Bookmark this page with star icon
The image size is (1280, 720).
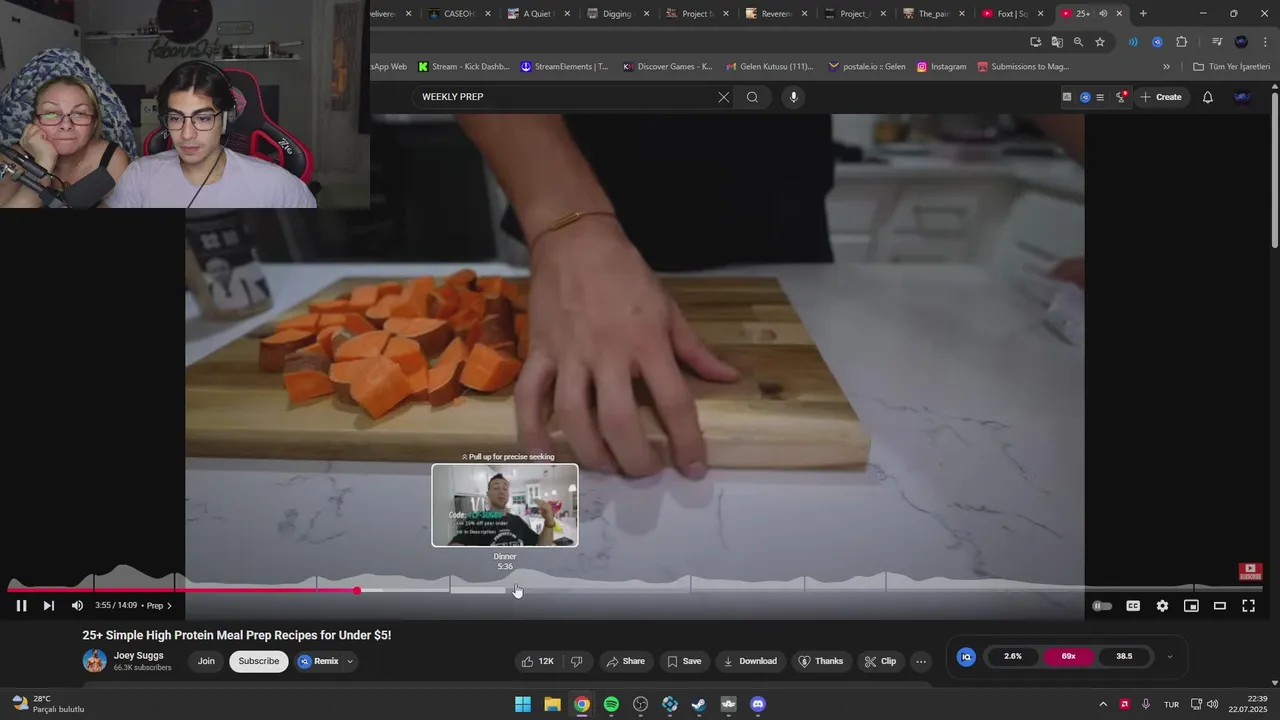[x=1100, y=42]
